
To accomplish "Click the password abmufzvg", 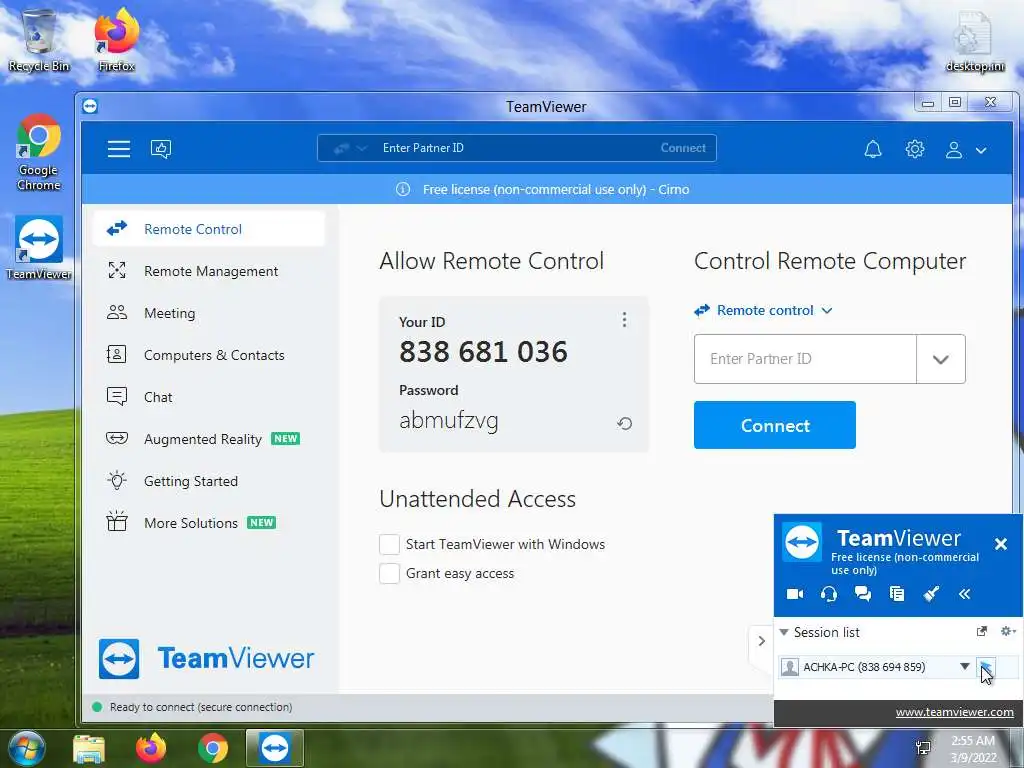I will tap(449, 421).
